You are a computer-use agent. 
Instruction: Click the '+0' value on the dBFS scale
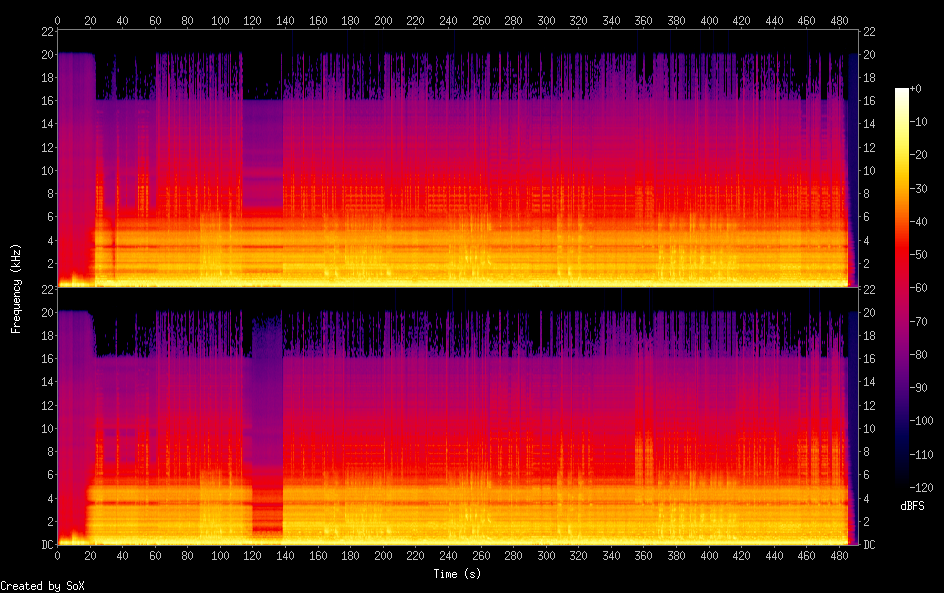(x=915, y=88)
